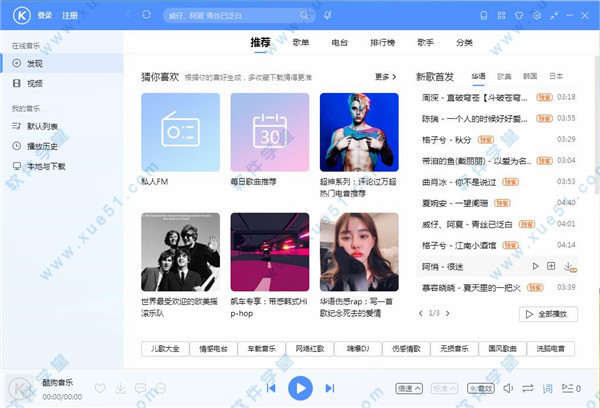Download current song from player bar
The height and width of the screenshot is (408, 600).
pos(121,388)
